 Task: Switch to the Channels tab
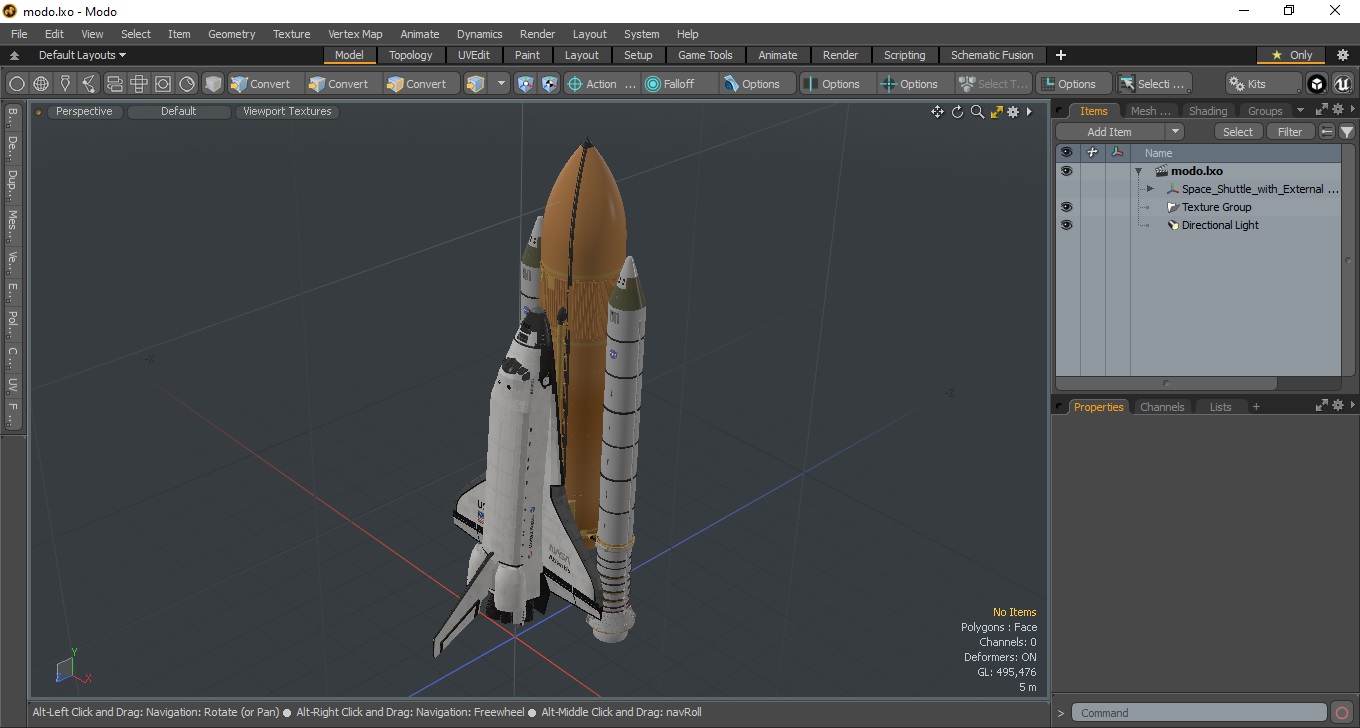1162,407
